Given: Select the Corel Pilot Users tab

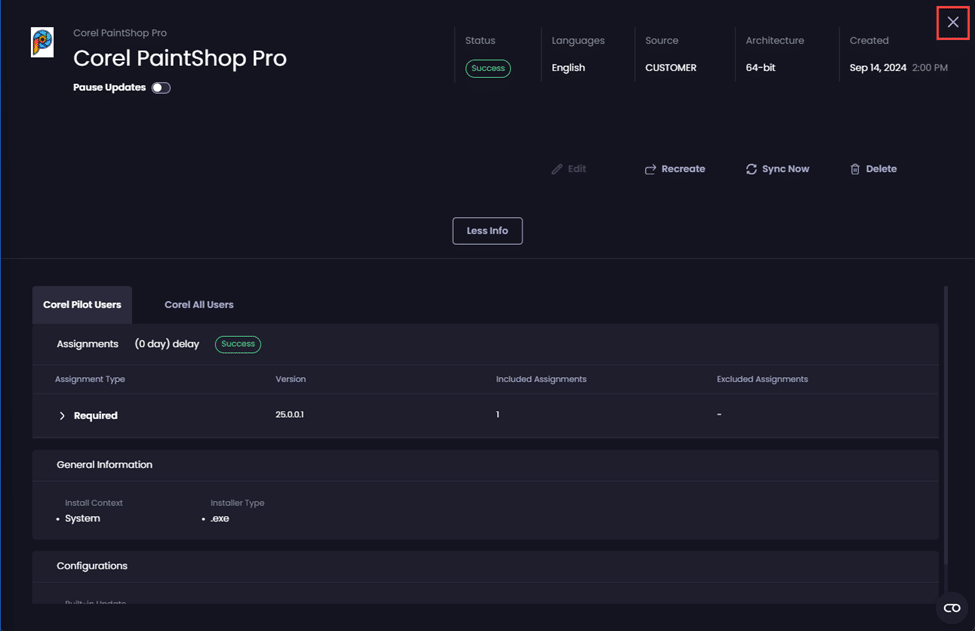Looking at the screenshot, I should tap(82, 305).
